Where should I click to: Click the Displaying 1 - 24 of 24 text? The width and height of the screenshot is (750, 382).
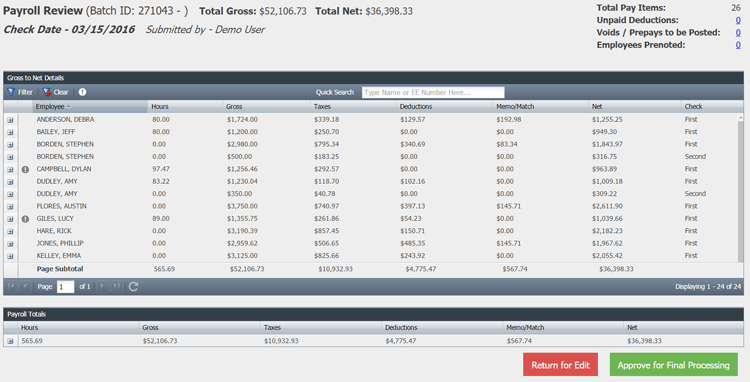pyautogui.click(x=708, y=287)
